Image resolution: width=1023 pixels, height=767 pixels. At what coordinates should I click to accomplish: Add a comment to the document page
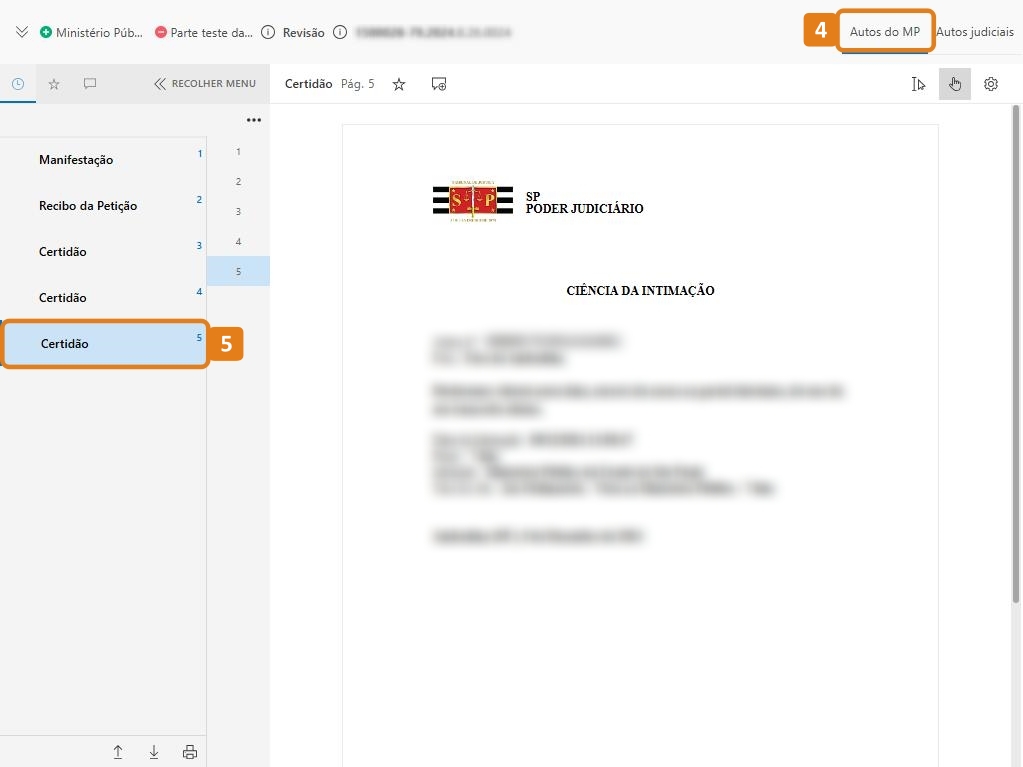(x=439, y=84)
